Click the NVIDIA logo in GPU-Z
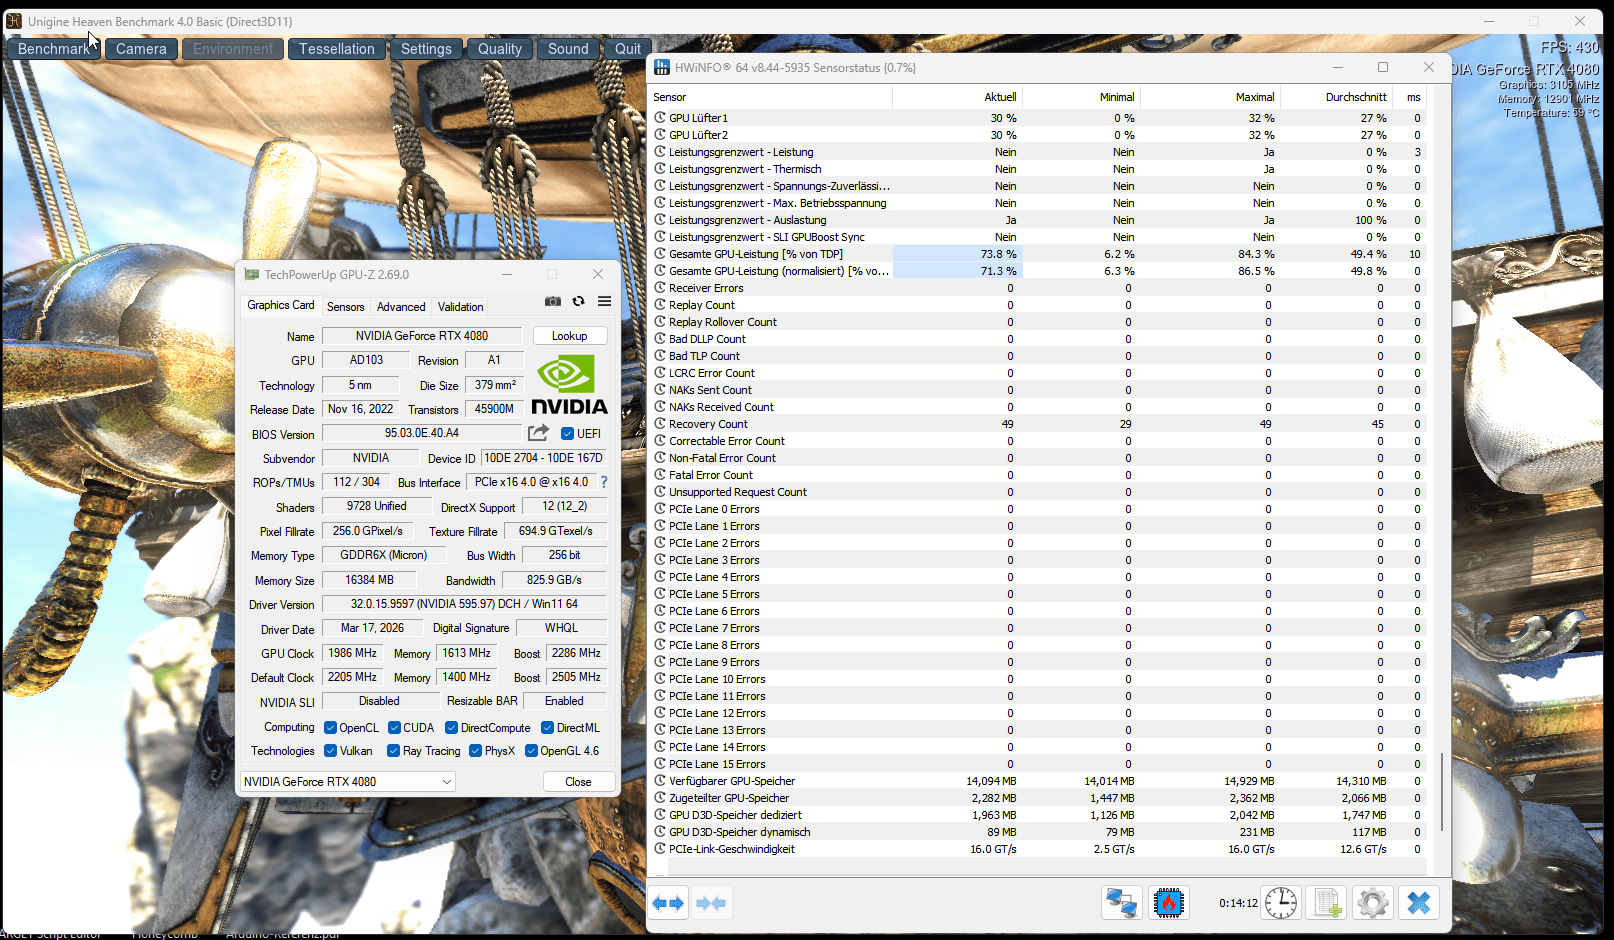Screen dimensions: 1614x940 (x=569, y=385)
